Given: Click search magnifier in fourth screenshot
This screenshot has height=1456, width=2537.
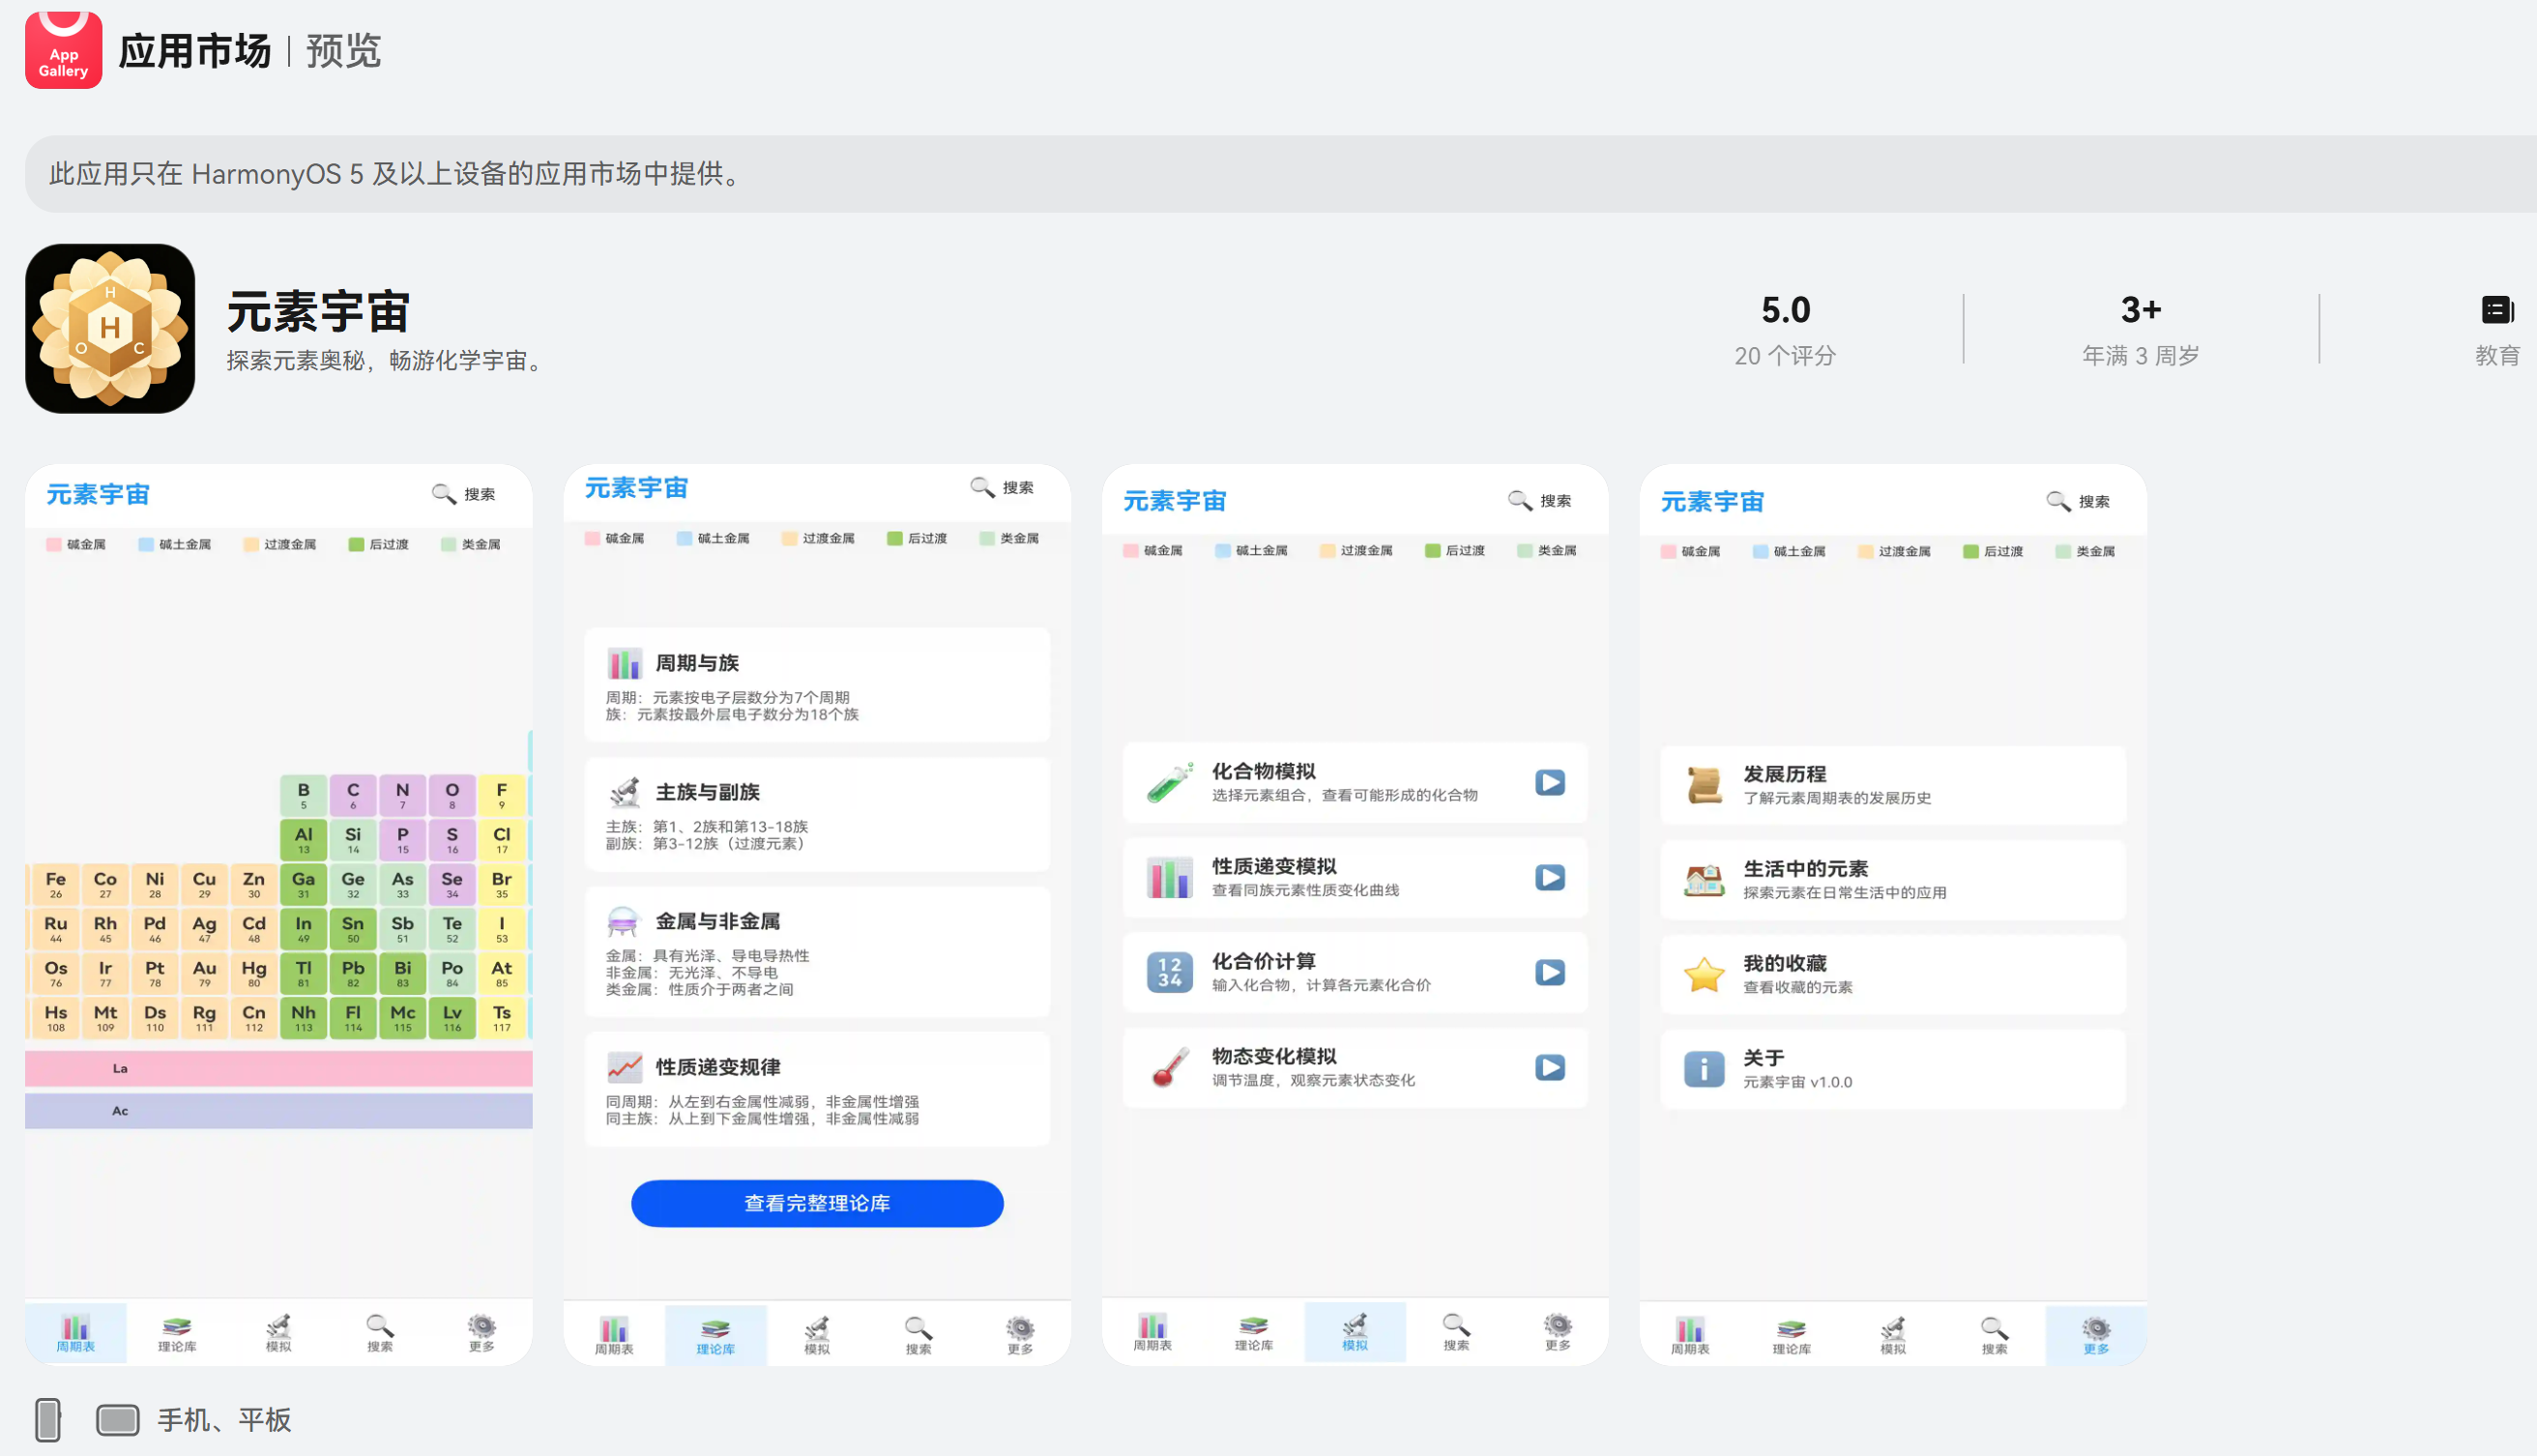Looking at the screenshot, I should tap(2058, 501).
